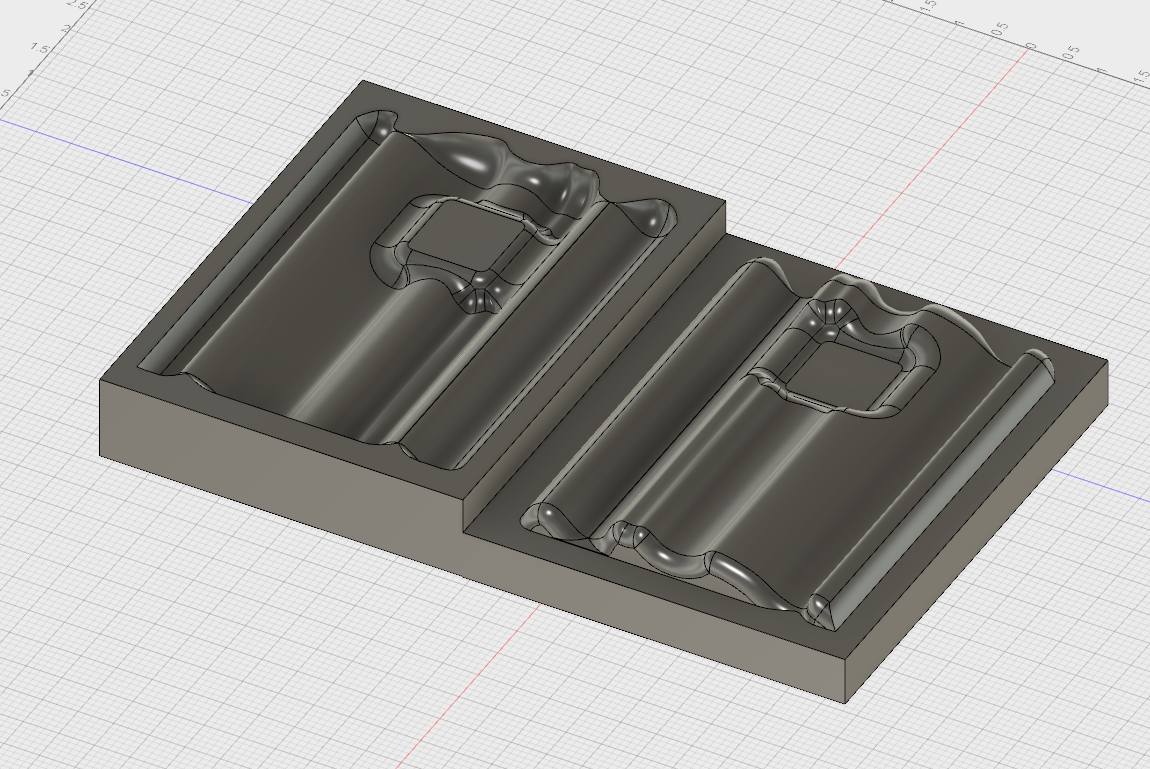Viewport: 1150px width, 769px height.
Task: Select the vertical step face between the two mold halves
Action: point(596,368)
